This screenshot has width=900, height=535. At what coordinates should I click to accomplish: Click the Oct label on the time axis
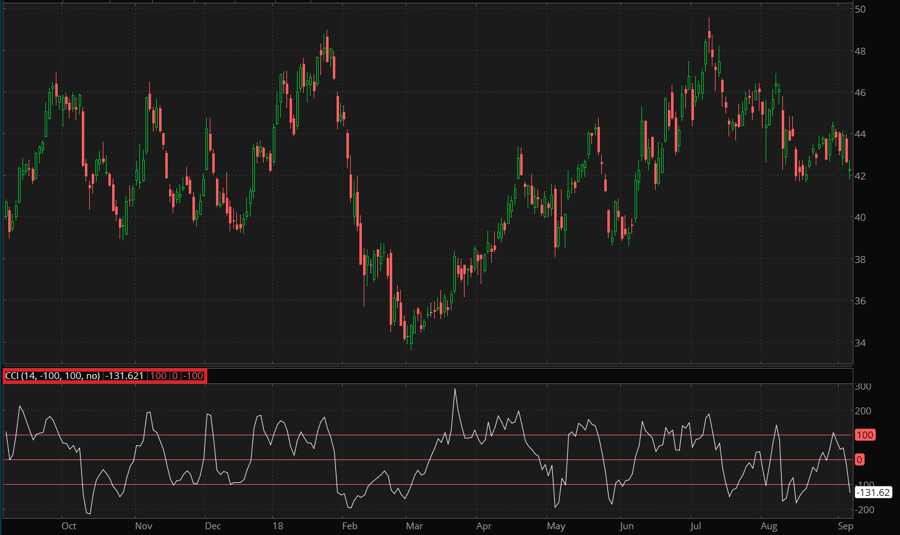tap(69, 524)
